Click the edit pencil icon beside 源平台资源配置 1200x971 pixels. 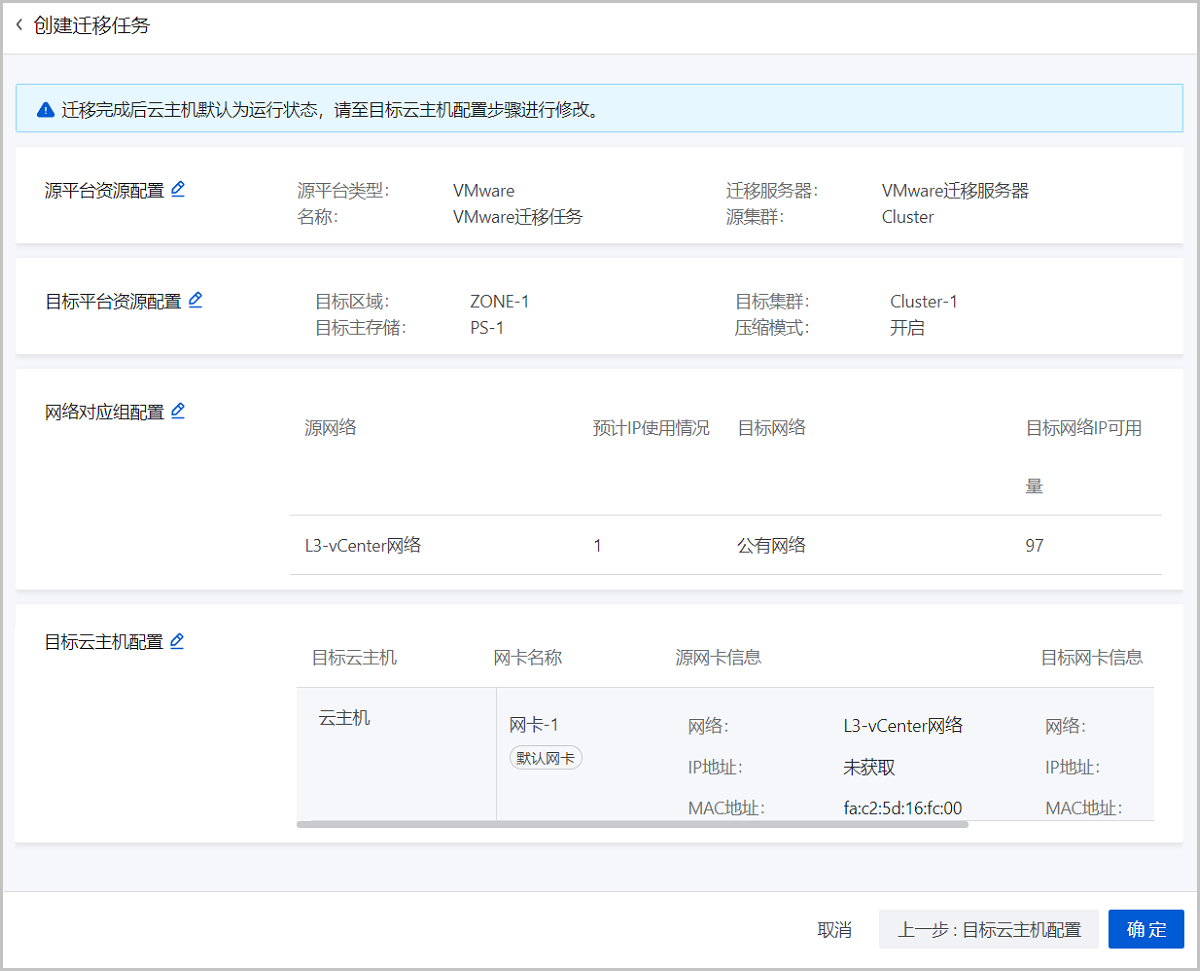pyautogui.click(x=178, y=189)
